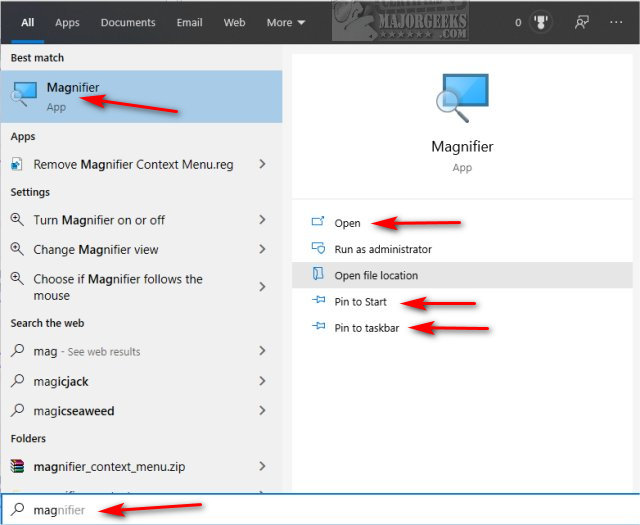640x525 pixels.
Task: Expand arrow for Choose if Magnifier follows mouse
Action: tap(262, 287)
